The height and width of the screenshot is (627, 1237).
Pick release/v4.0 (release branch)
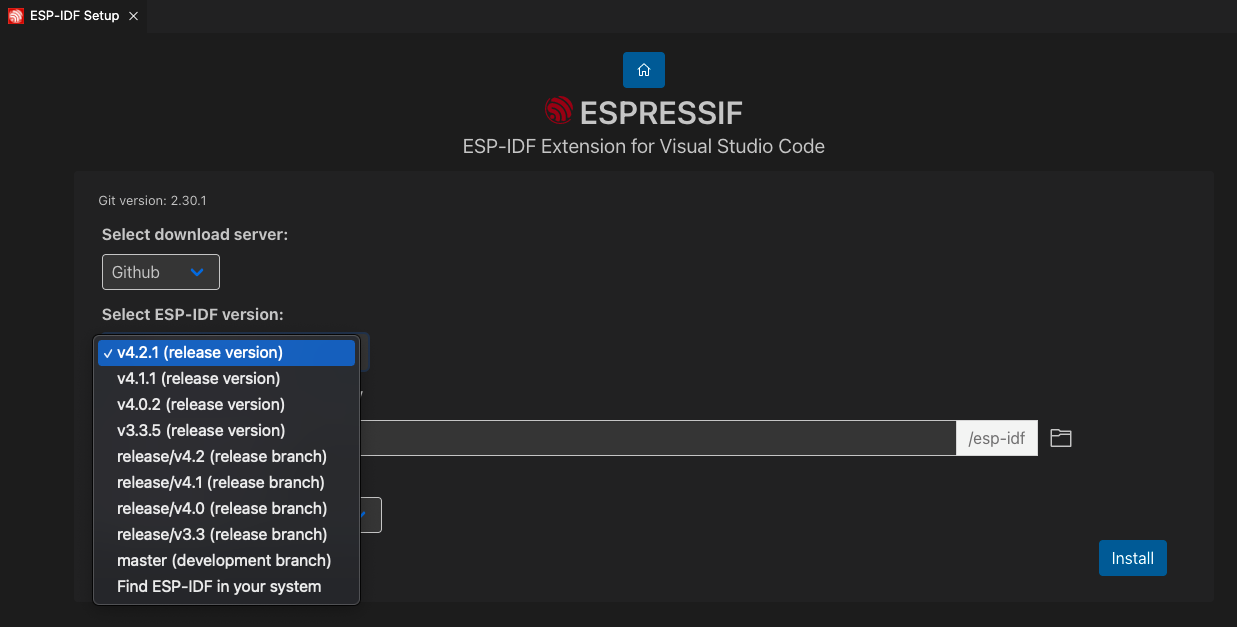click(x=226, y=509)
